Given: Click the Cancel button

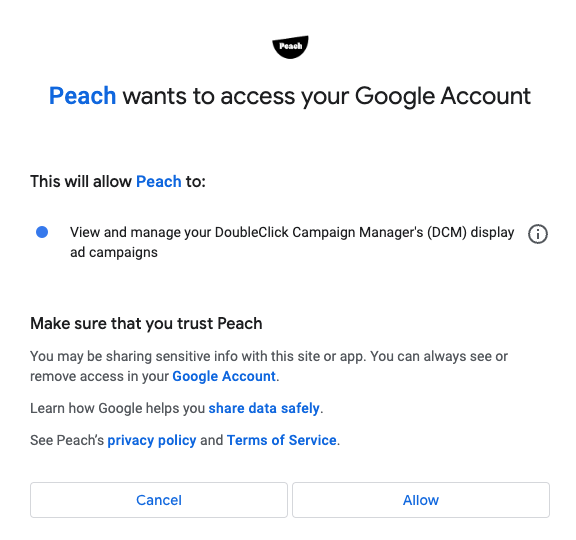Looking at the screenshot, I should [159, 500].
